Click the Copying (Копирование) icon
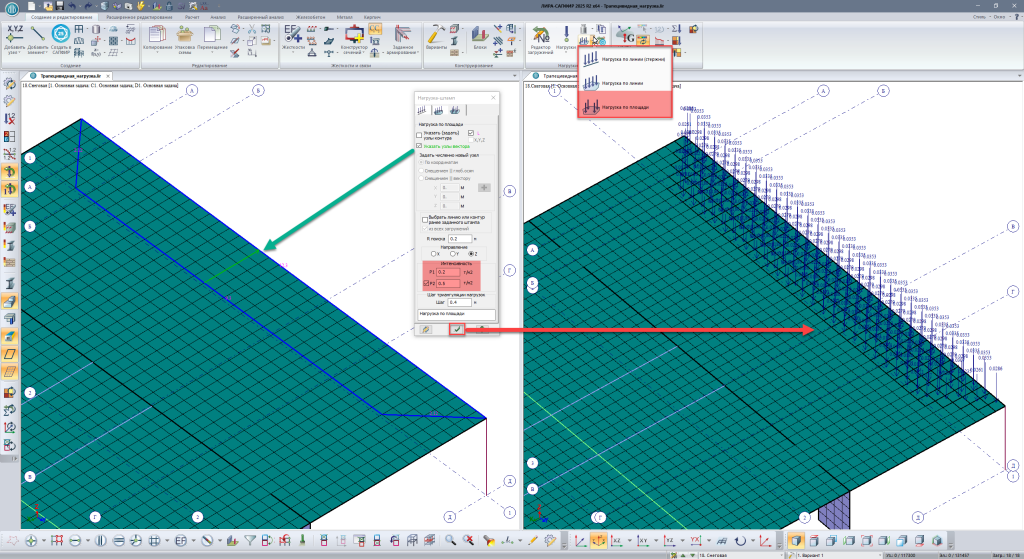The width and height of the screenshot is (1024, 559). 157,34
